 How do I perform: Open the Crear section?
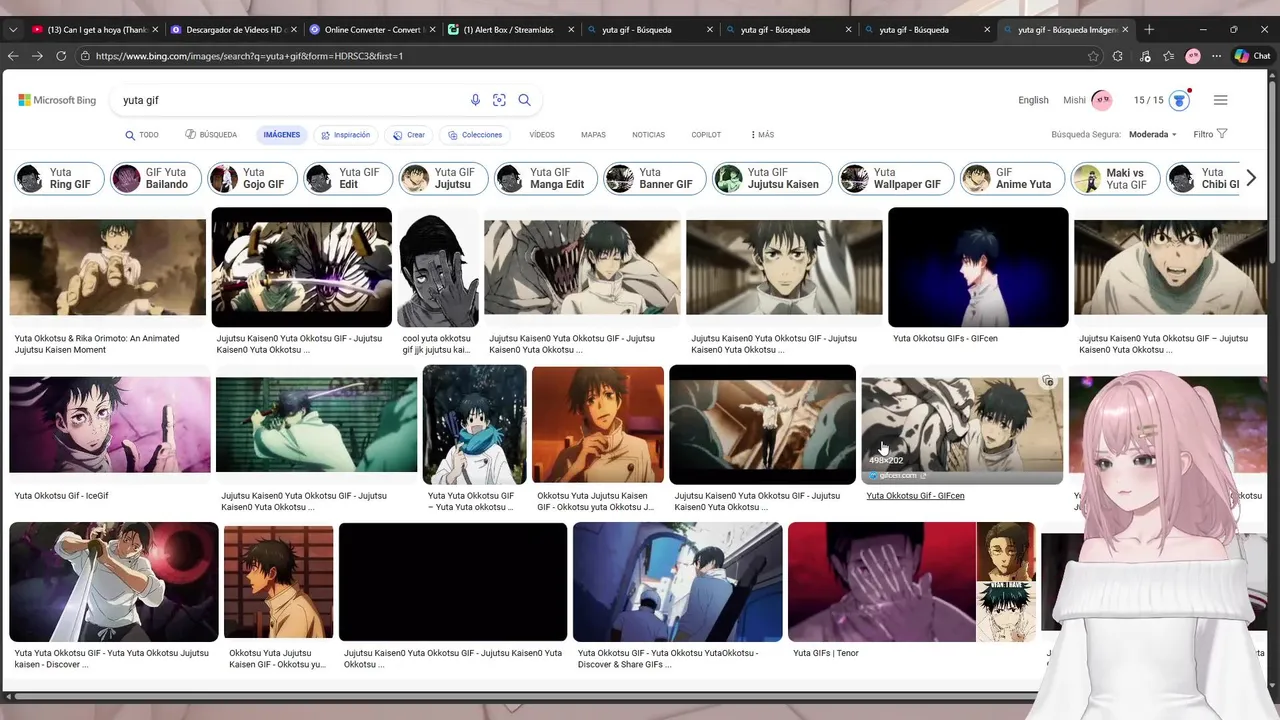[409, 135]
